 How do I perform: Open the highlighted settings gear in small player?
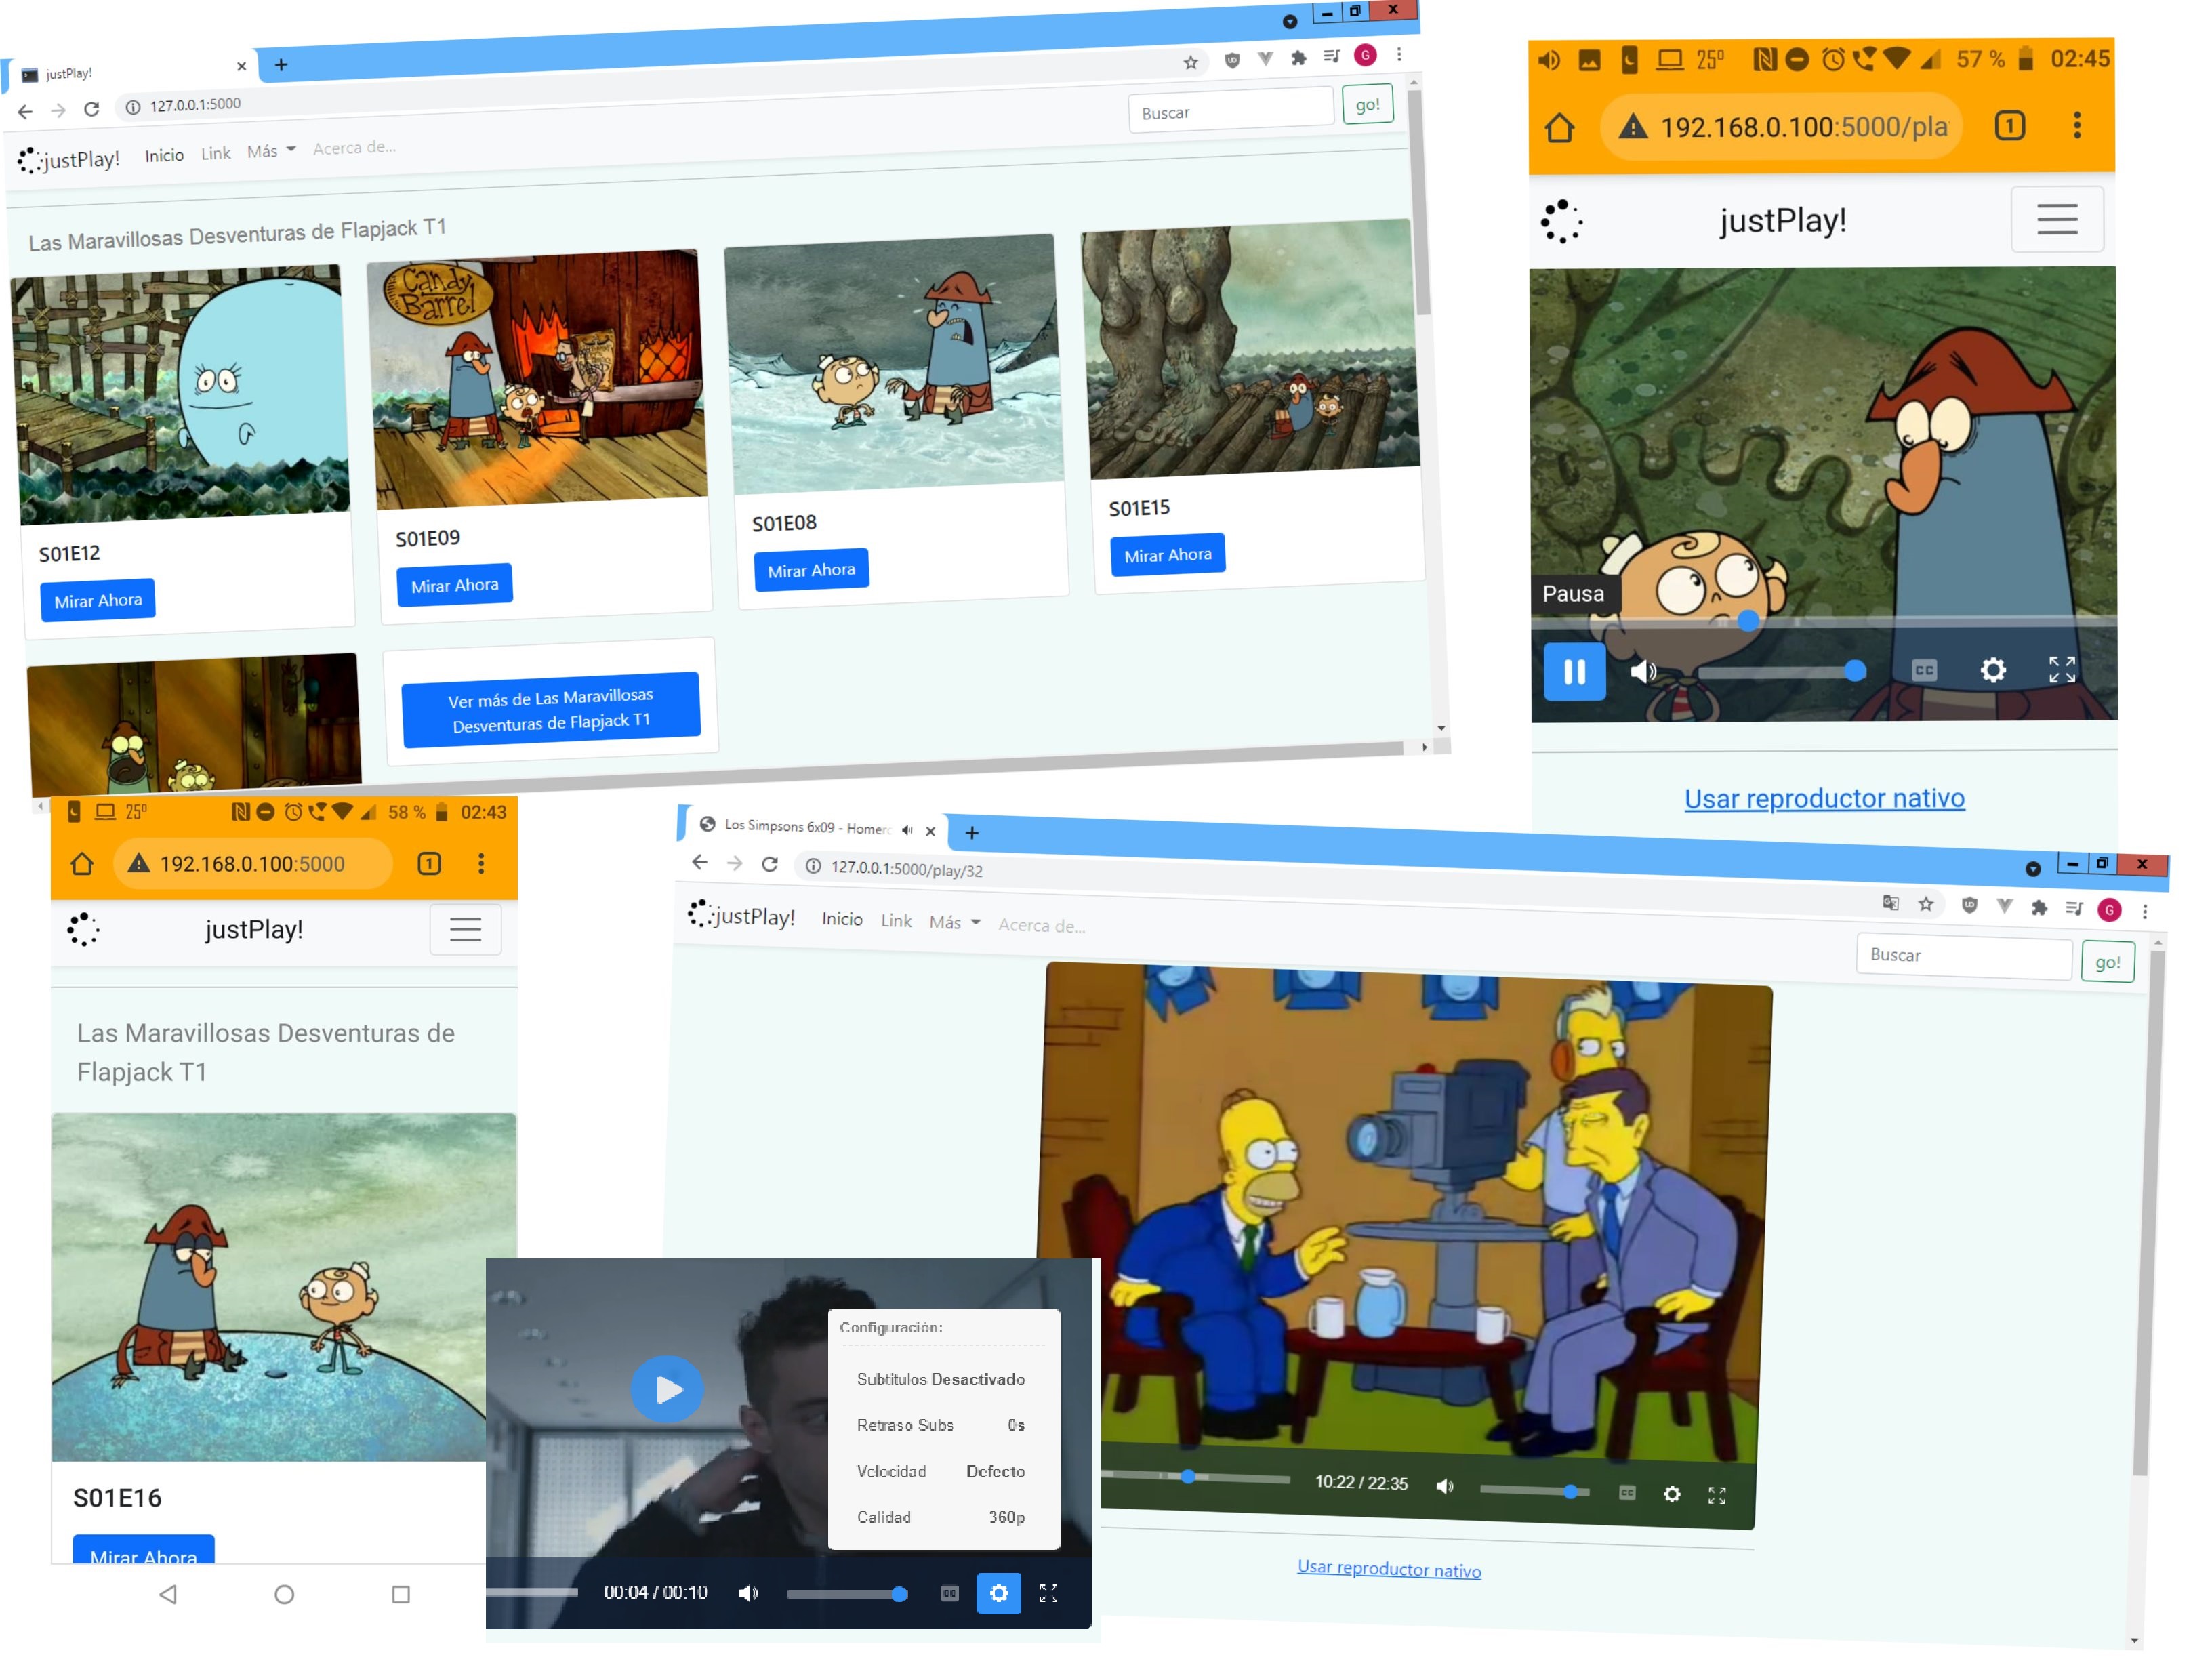[998, 1593]
